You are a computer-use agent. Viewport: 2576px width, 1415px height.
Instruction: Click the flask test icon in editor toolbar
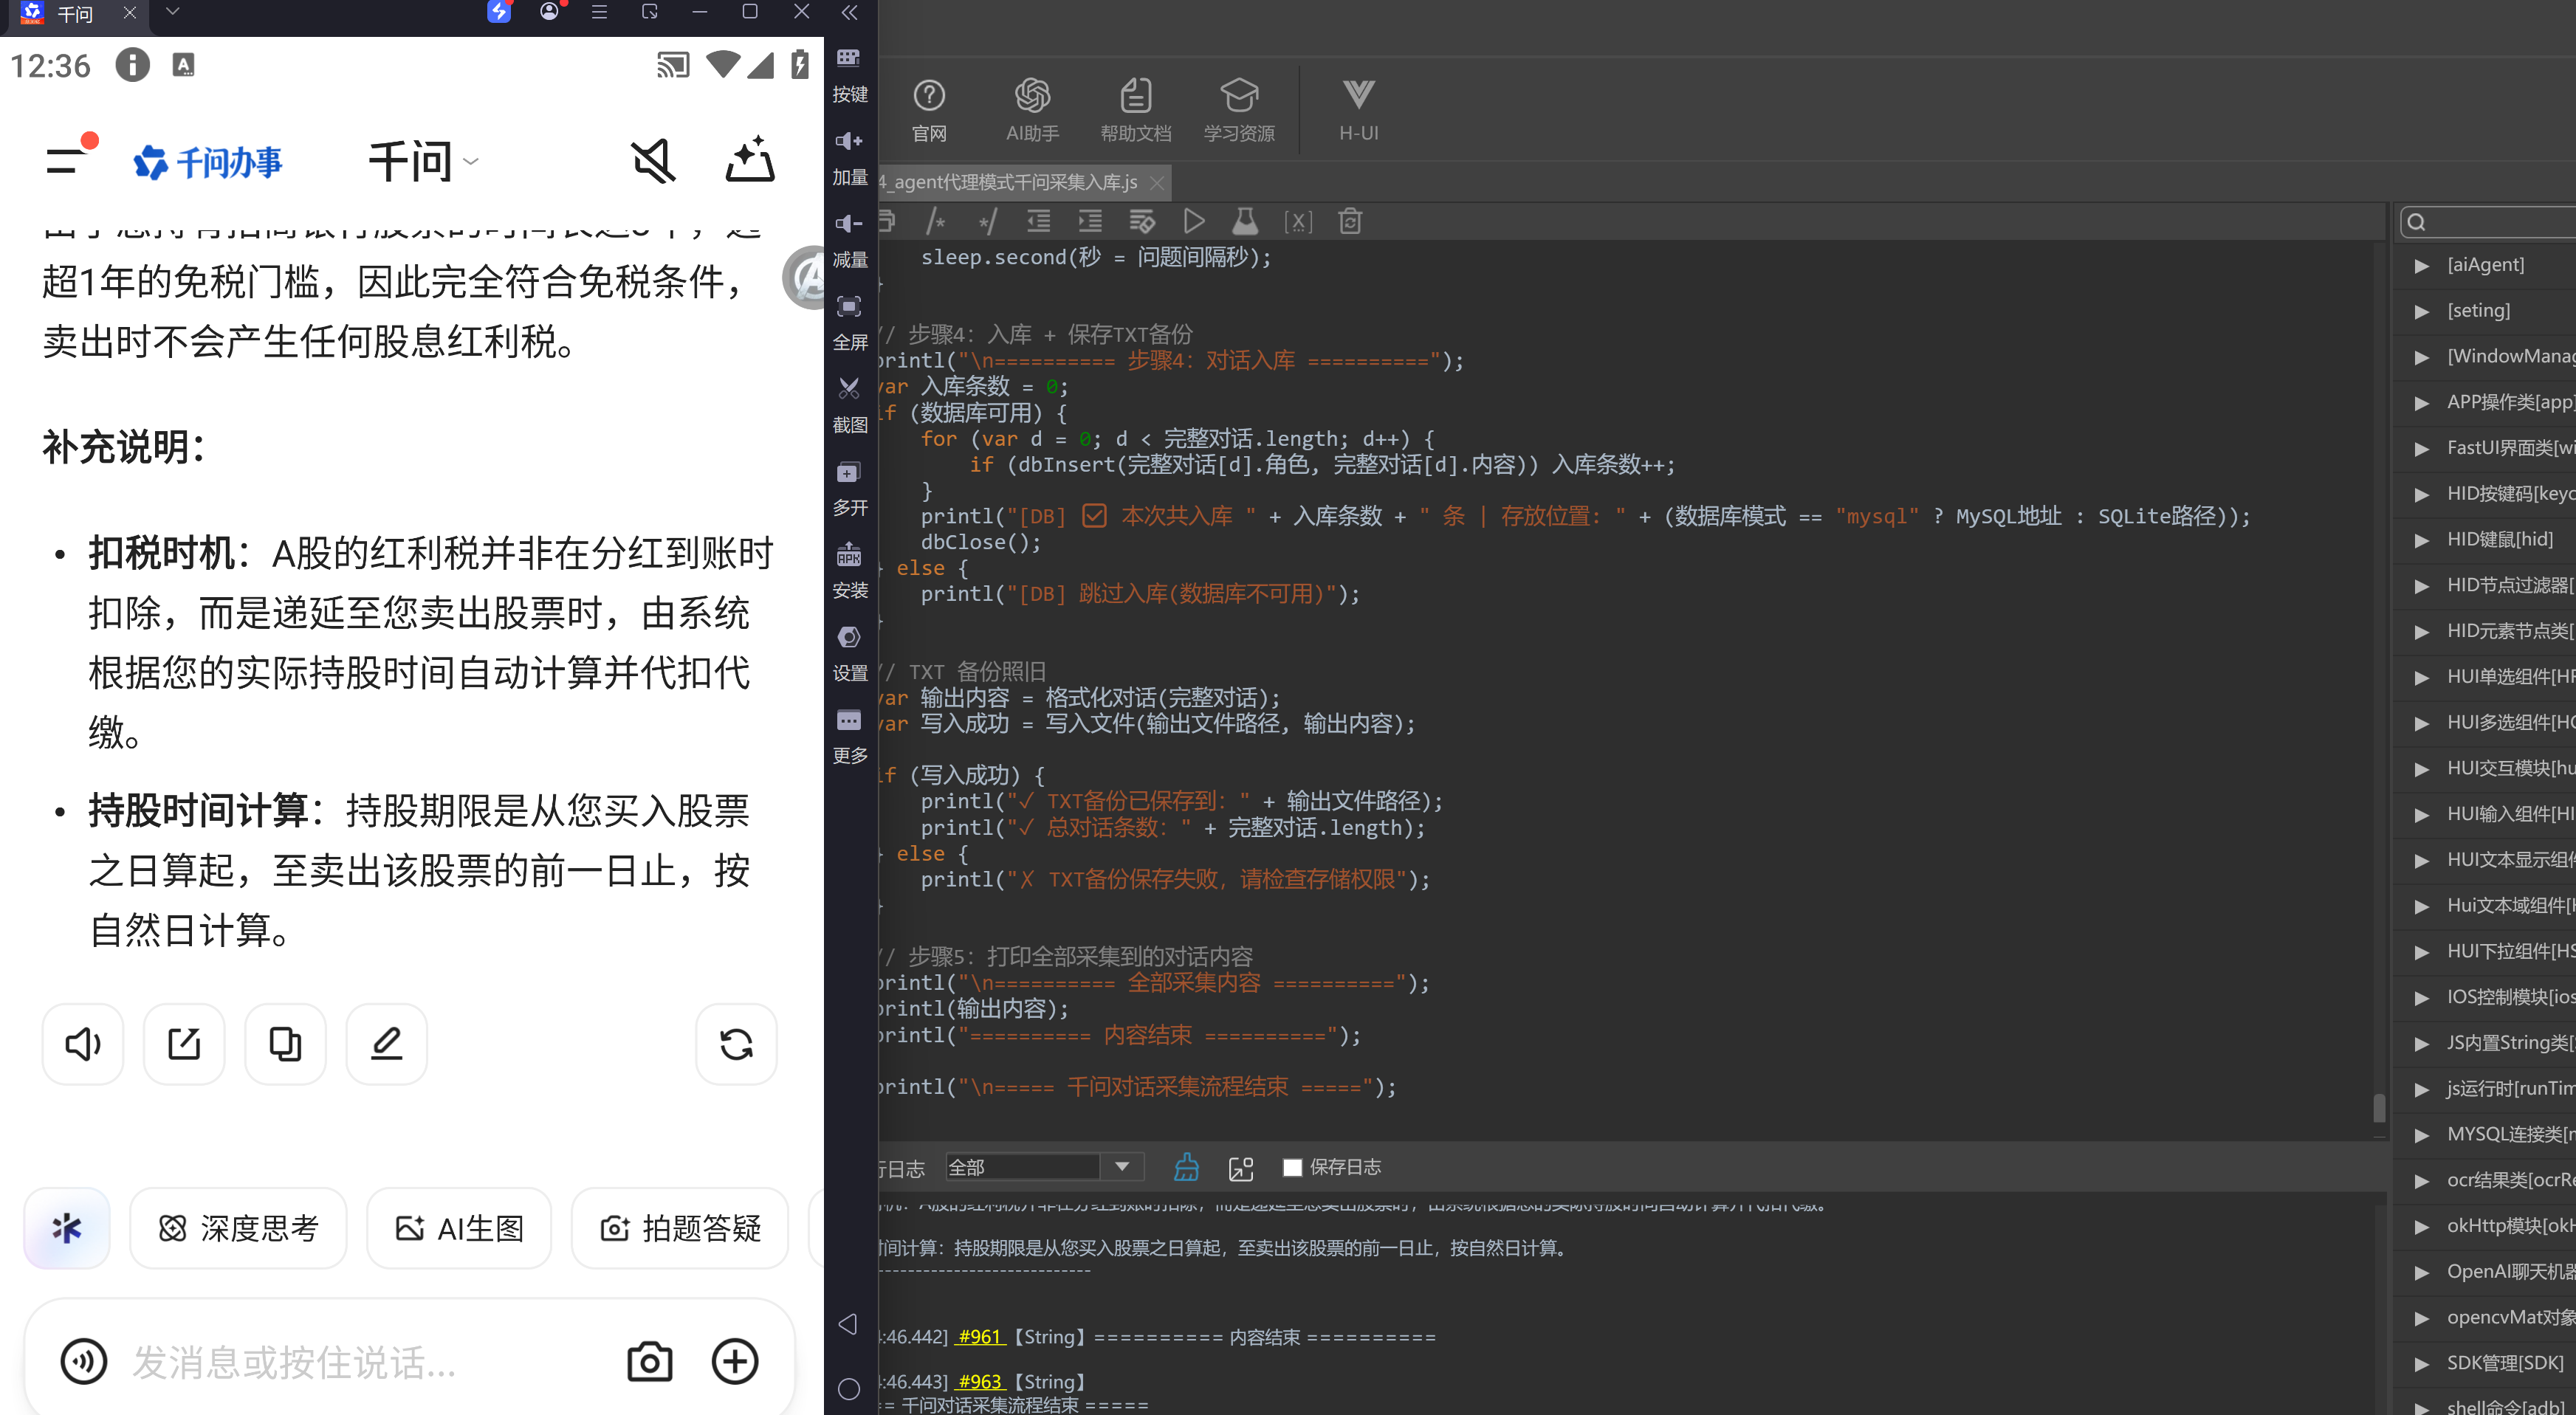(1245, 221)
